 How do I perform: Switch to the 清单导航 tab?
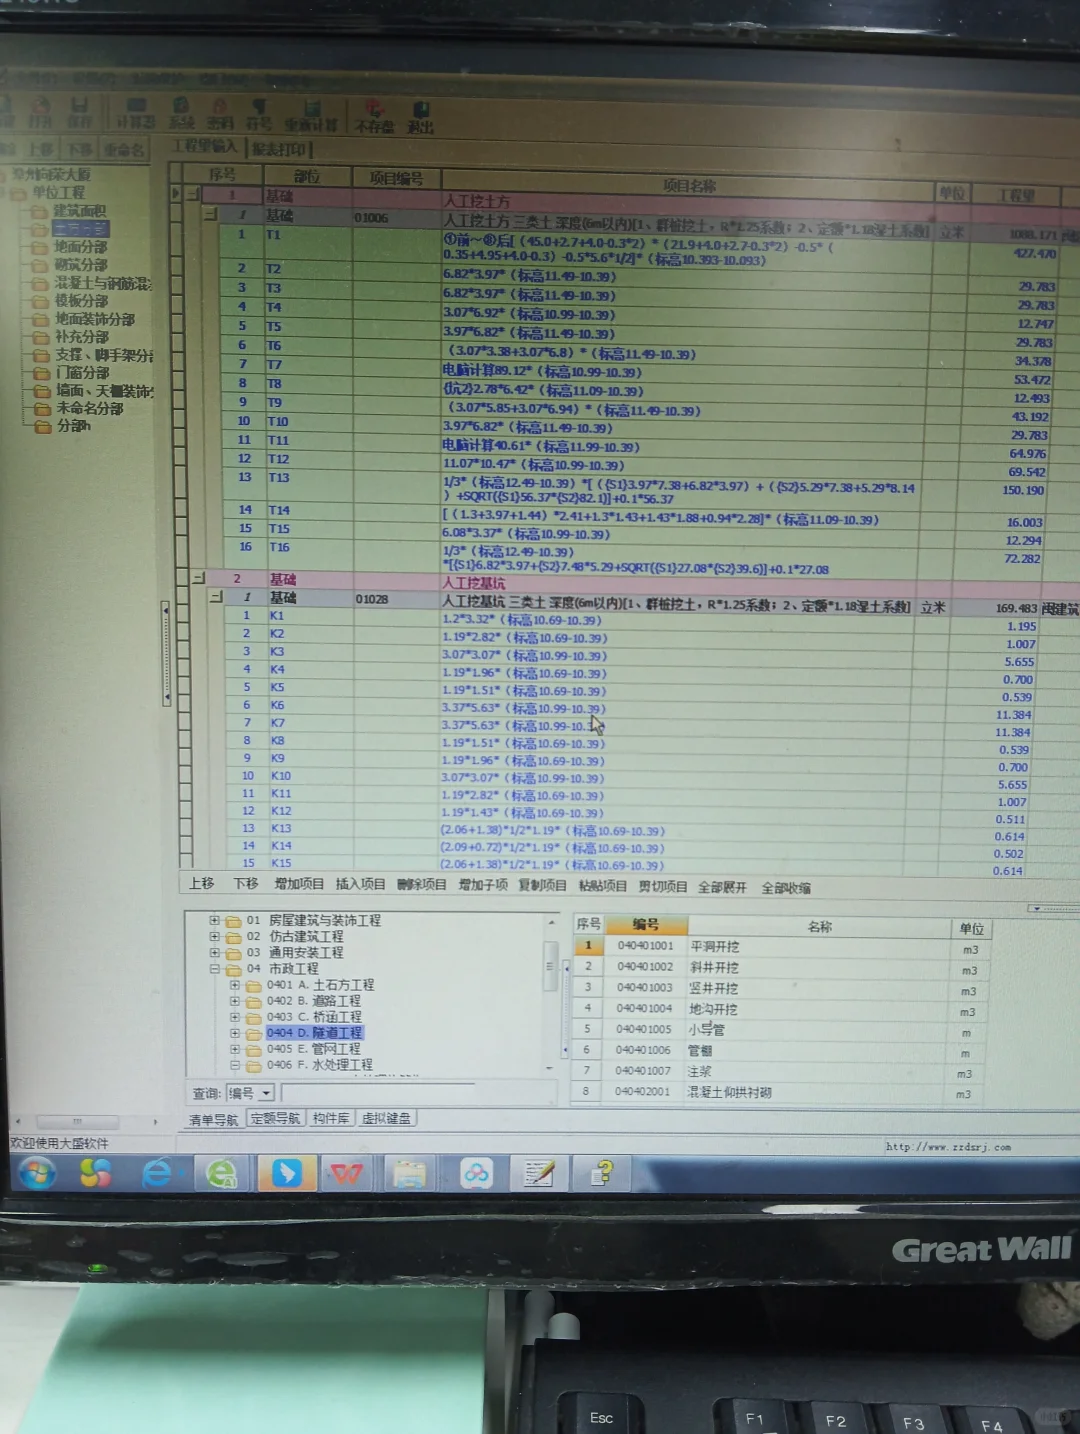(213, 1119)
